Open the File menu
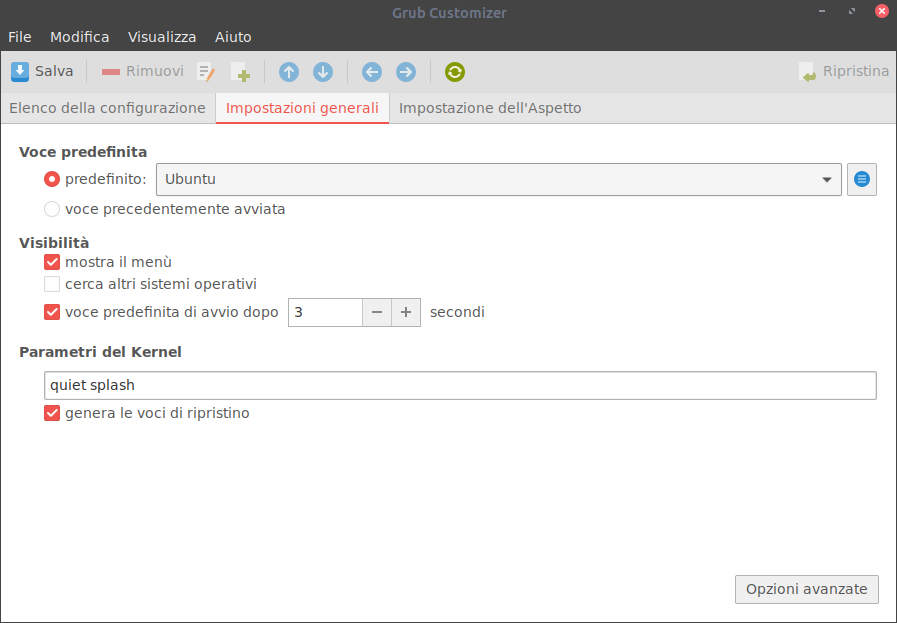 20,37
